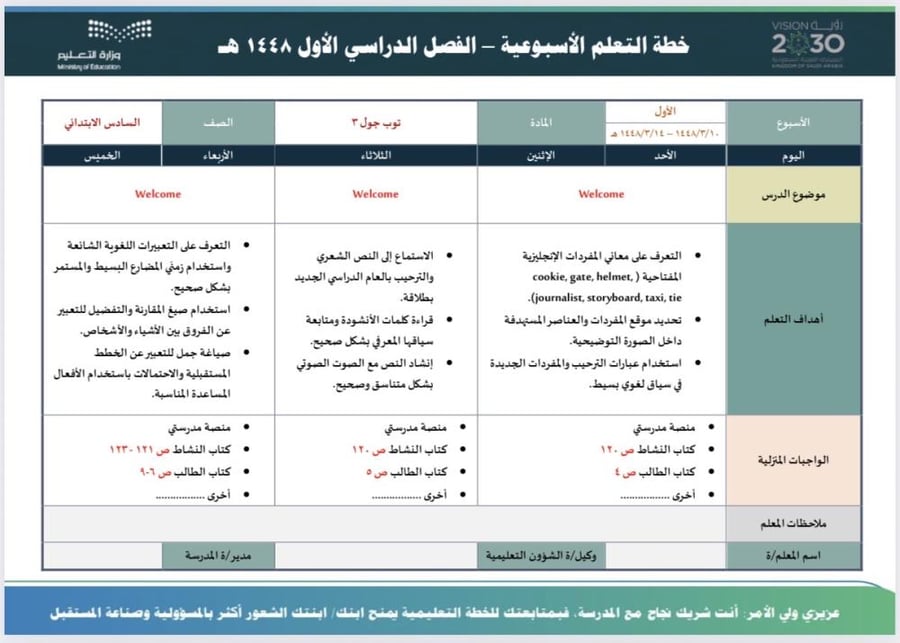Click the "اسم المعلم/ة" label
Image resolution: width=900 pixels, height=643 pixels.
[x=793, y=556]
